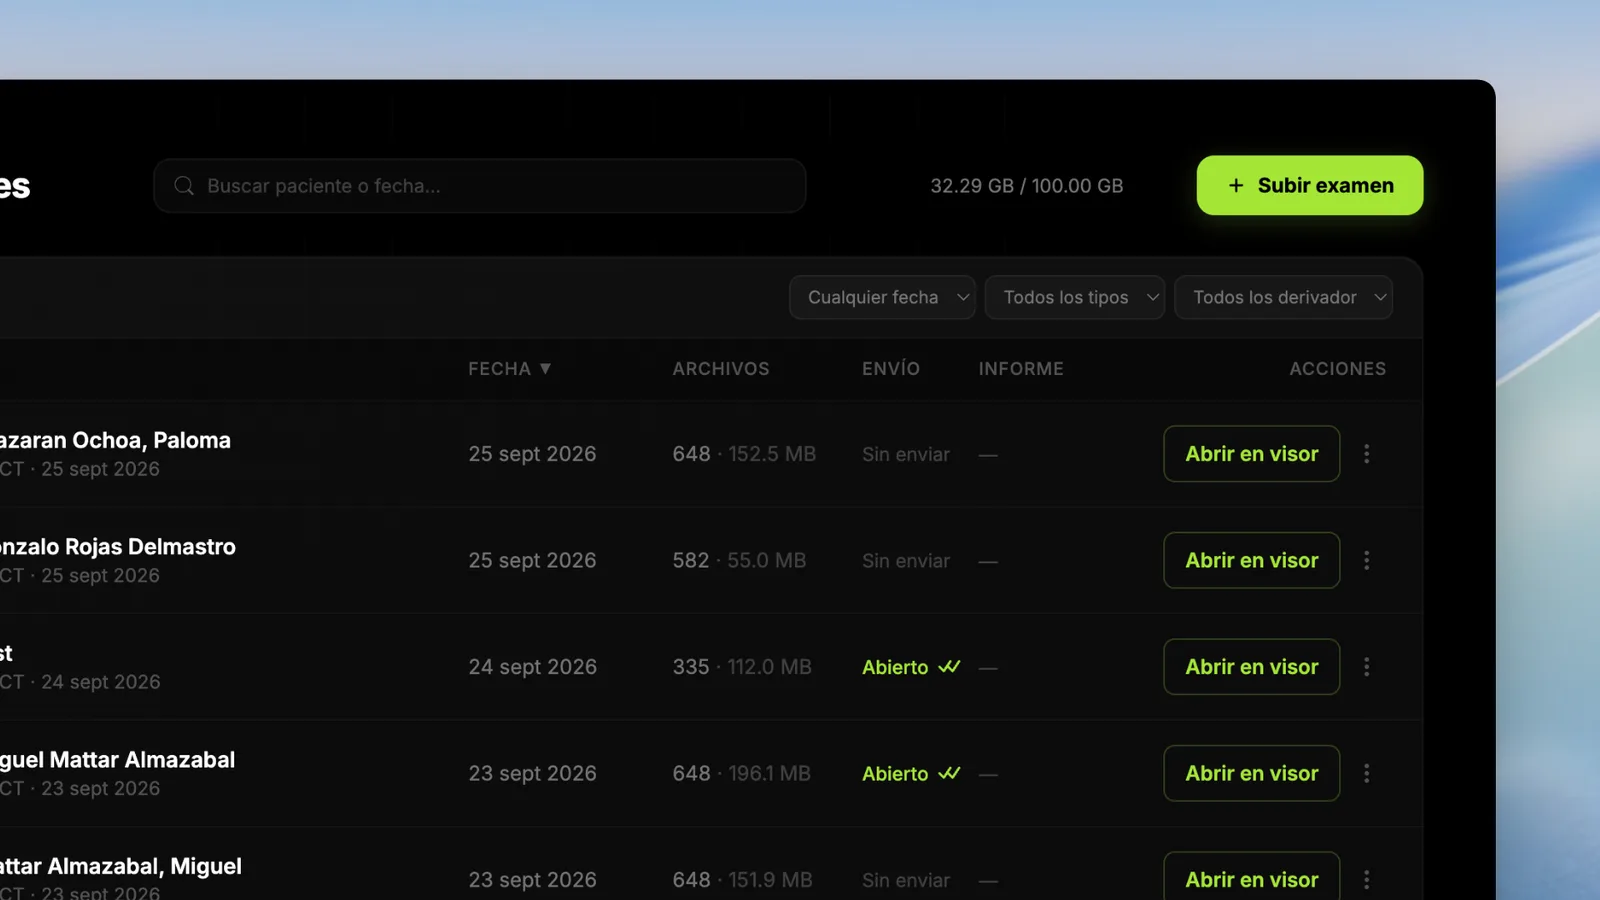Click Abrir en visor for Gonzalo Rojas Delmastro
The image size is (1600, 900).
[1252, 561]
